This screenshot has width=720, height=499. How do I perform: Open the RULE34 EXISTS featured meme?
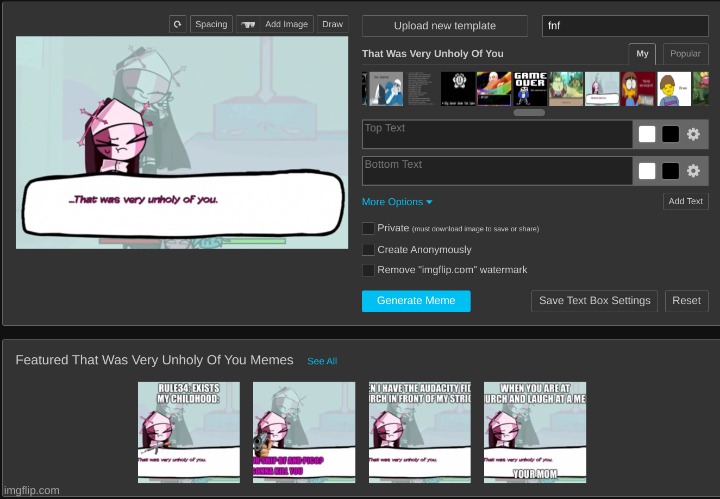tap(189, 432)
